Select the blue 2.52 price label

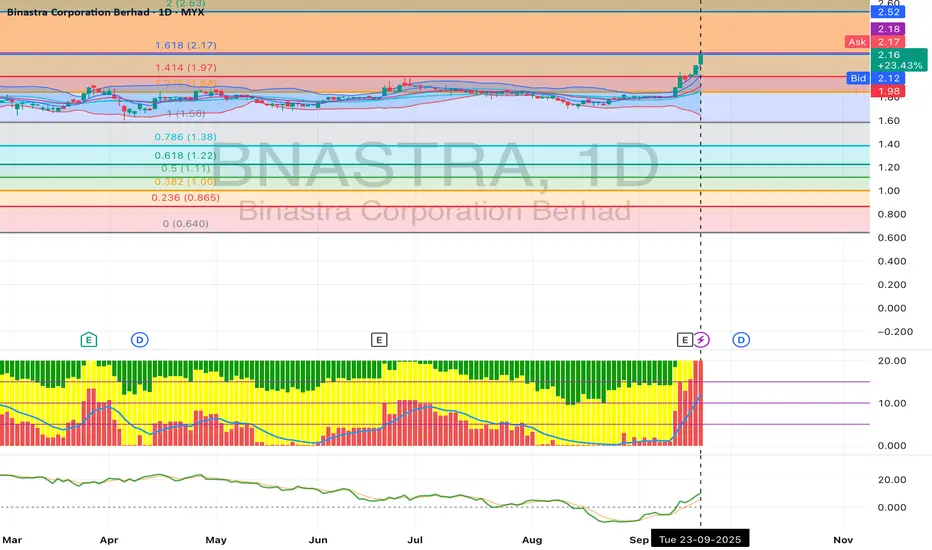pos(888,12)
